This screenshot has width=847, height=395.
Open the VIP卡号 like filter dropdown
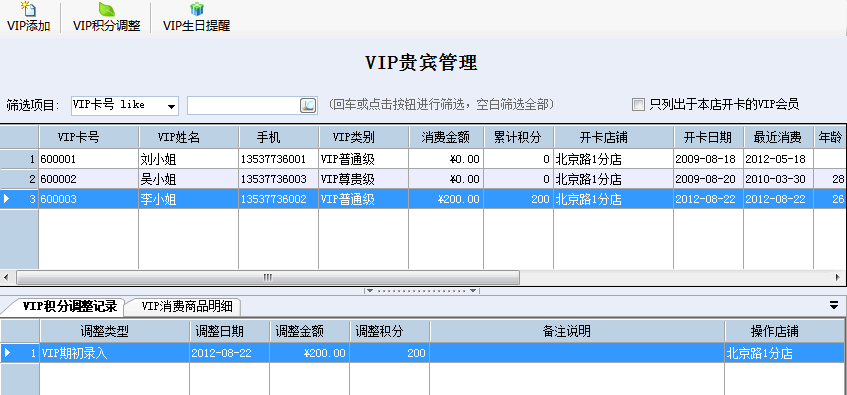pyautogui.click(x=125, y=105)
